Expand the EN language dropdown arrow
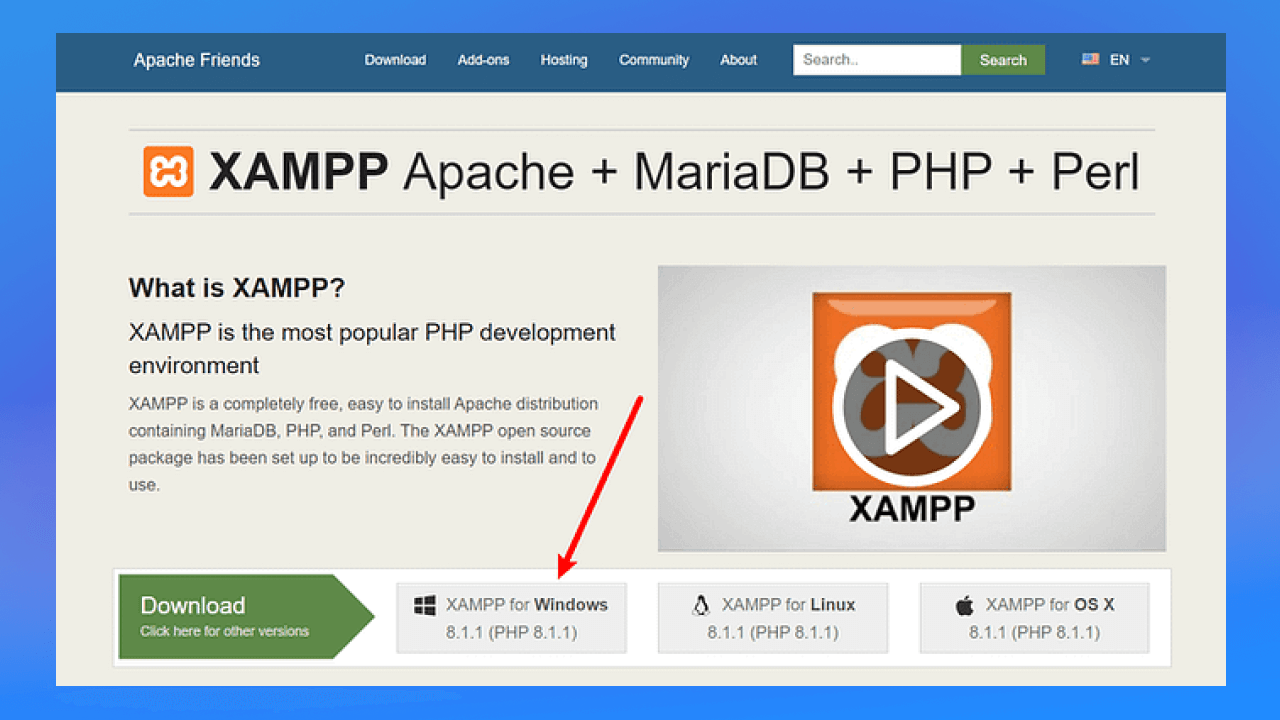This screenshot has height=720, width=1280. click(1145, 60)
